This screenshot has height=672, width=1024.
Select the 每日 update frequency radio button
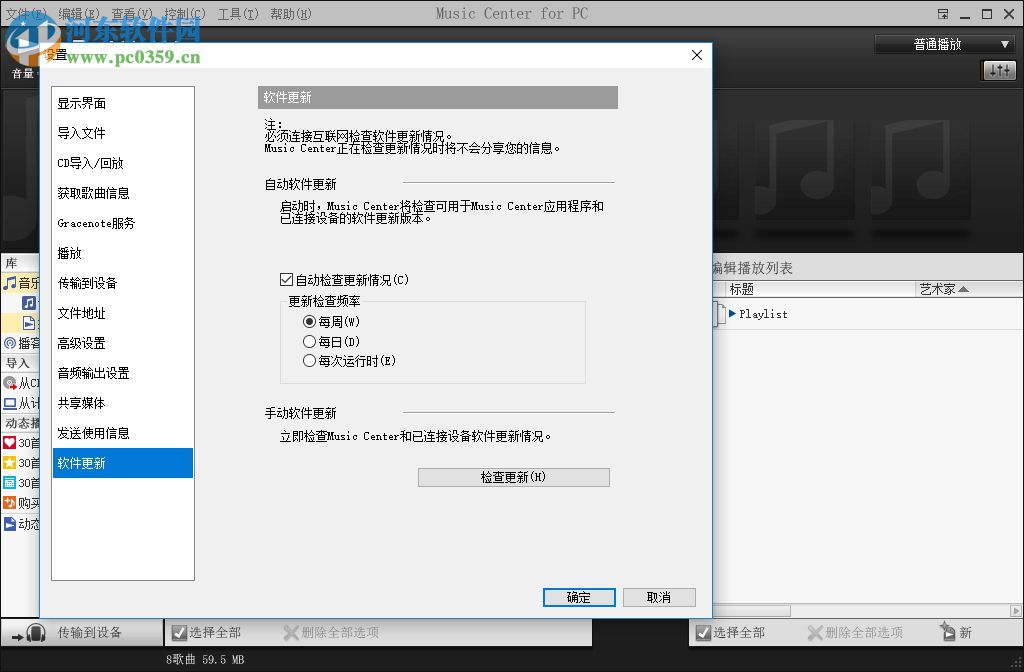pos(310,339)
